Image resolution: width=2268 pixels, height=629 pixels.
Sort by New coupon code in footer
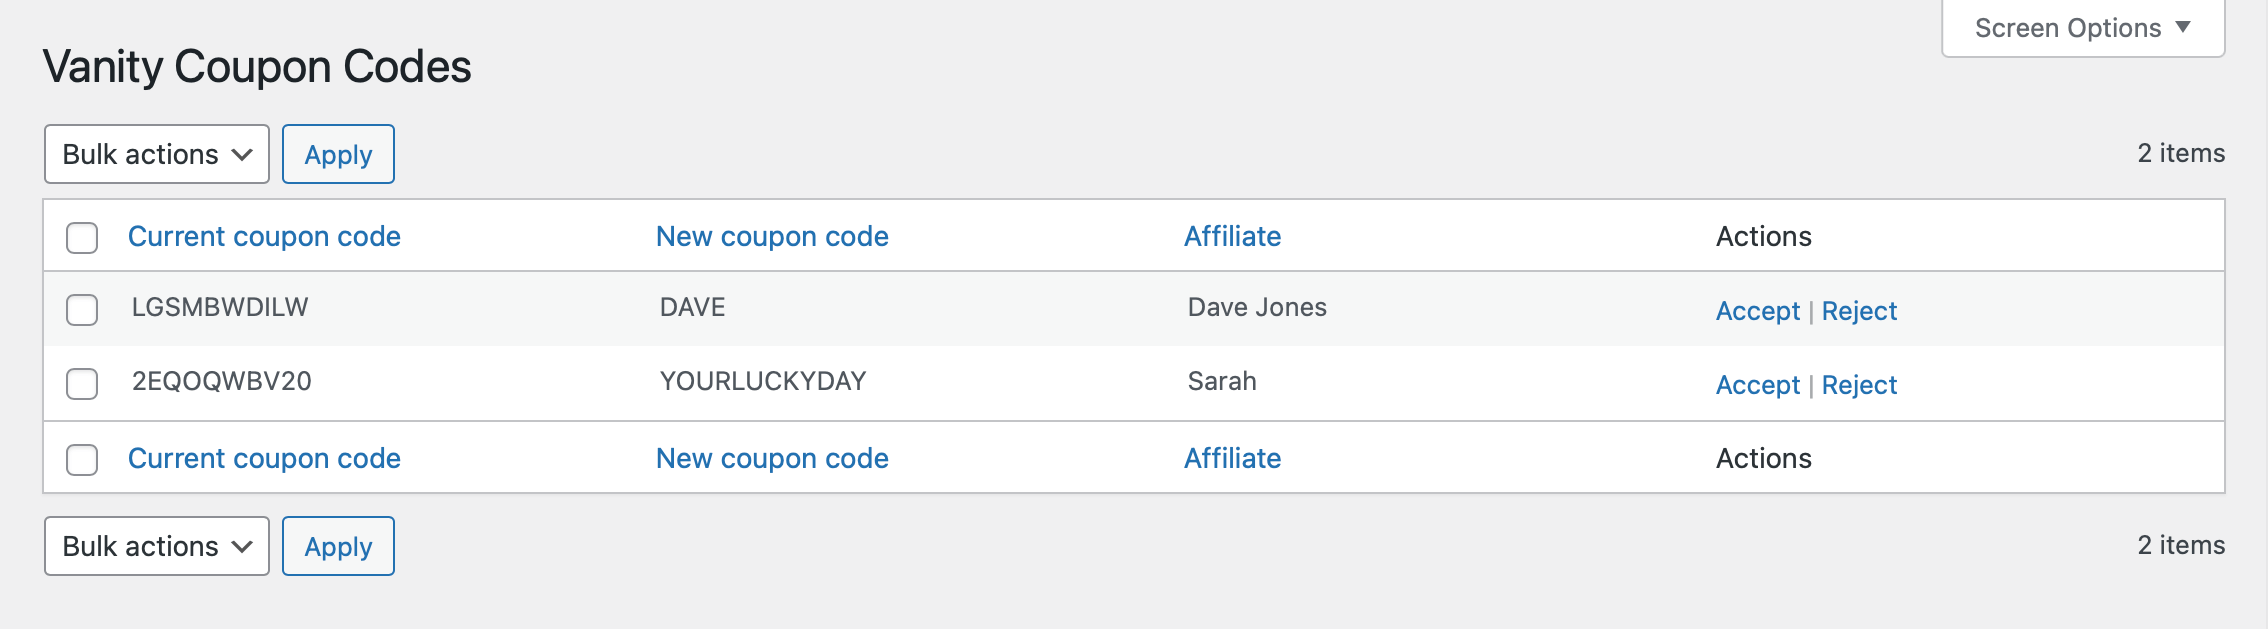(x=772, y=458)
